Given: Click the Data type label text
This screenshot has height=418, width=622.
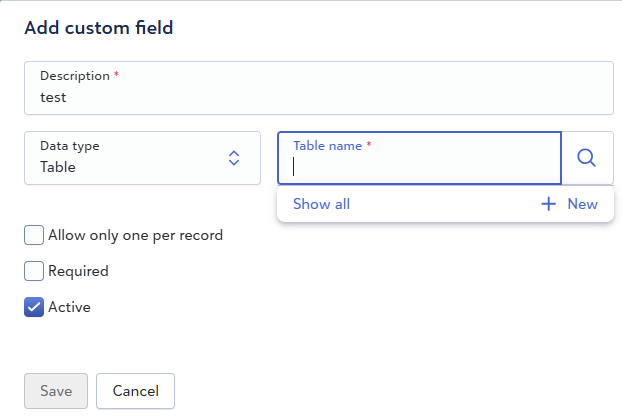Looking at the screenshot, I should [69, 146].
